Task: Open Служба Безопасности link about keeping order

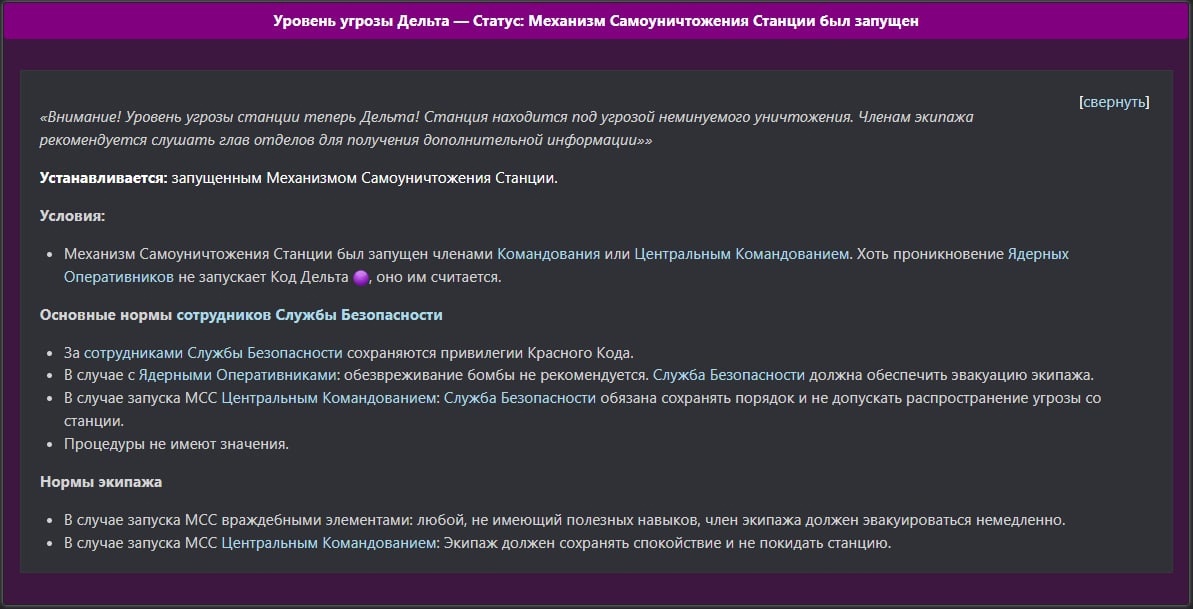Action: click(x=520, y=398)
